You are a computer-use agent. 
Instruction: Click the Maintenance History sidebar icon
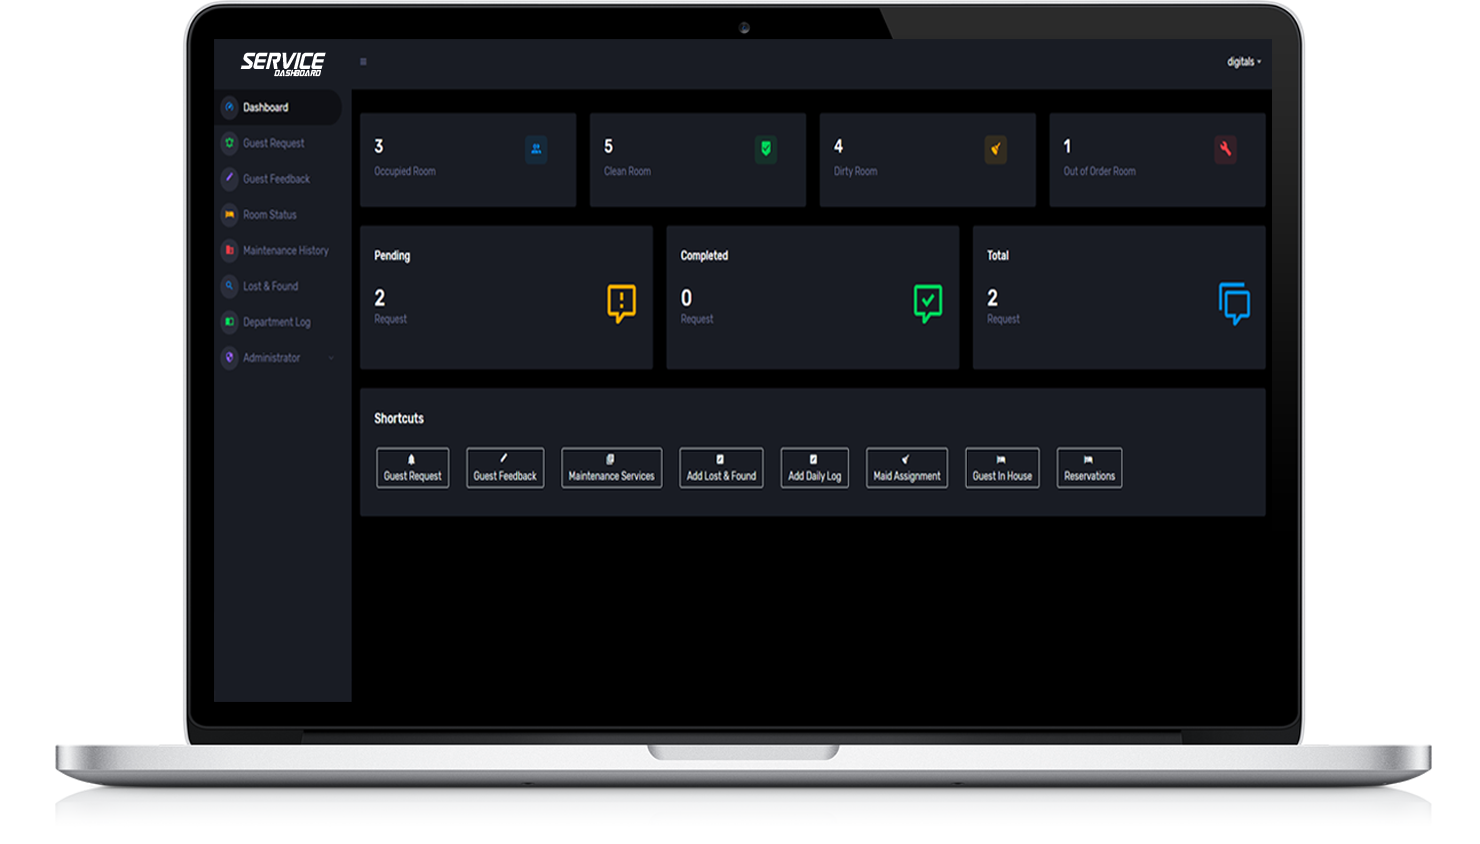[x=230, y=250]
